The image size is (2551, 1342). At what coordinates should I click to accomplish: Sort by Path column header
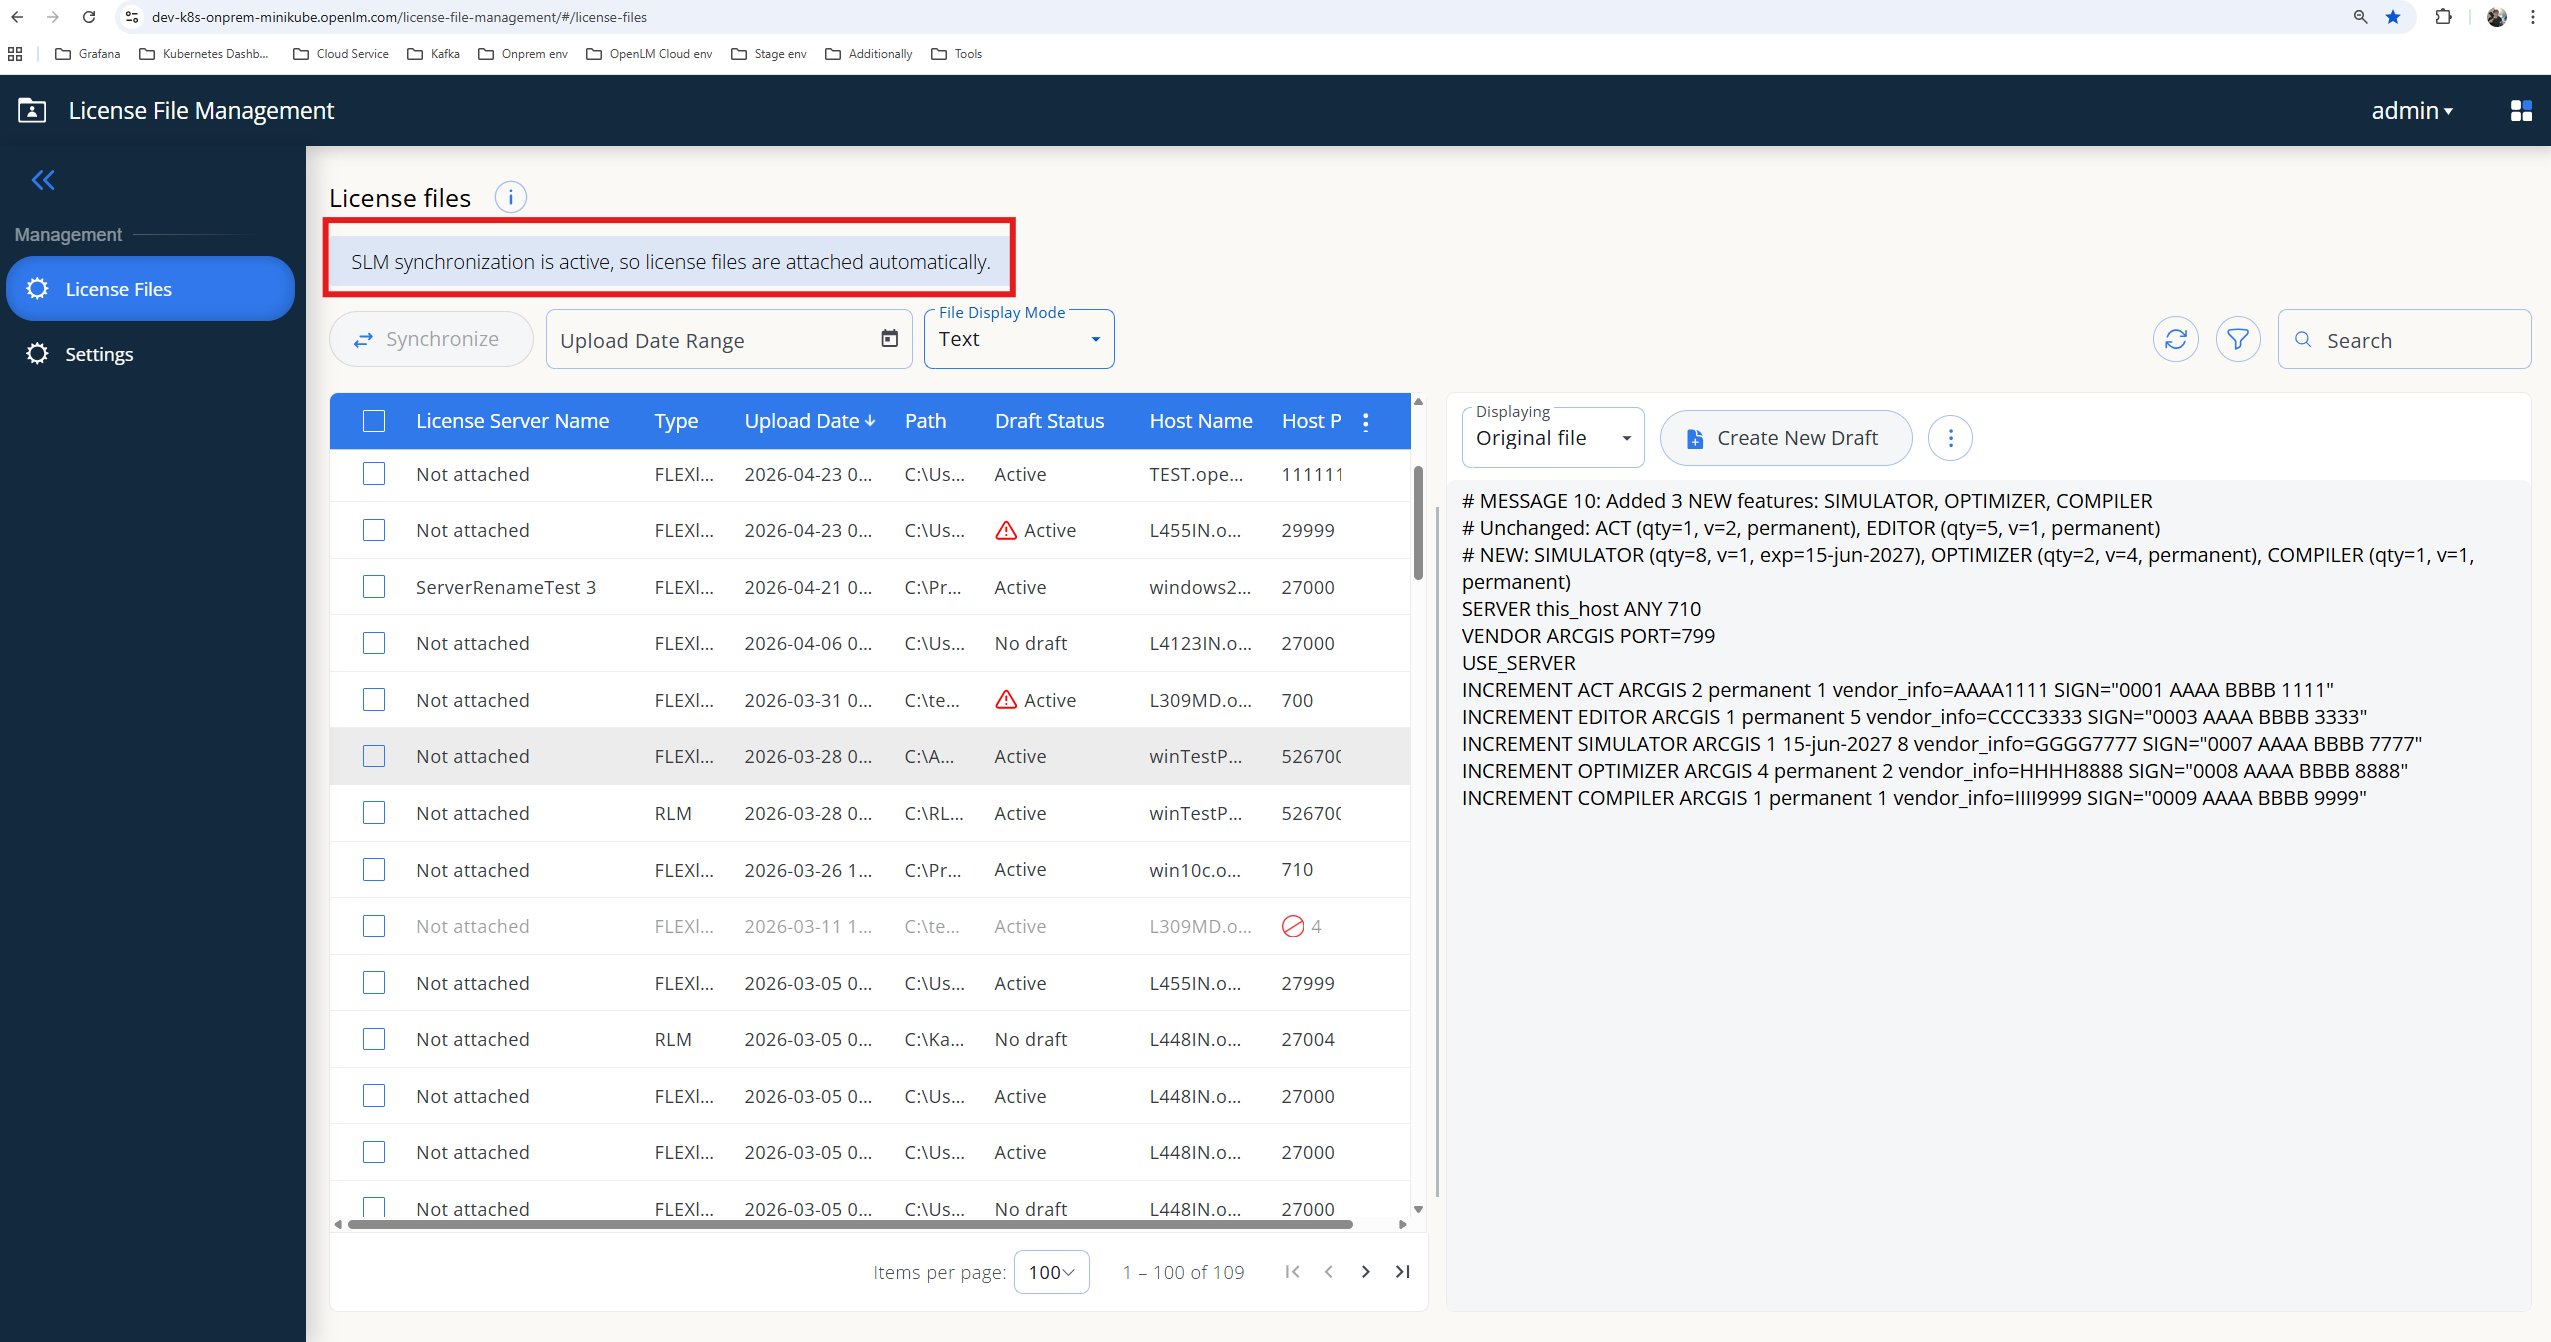click(925, 421)
